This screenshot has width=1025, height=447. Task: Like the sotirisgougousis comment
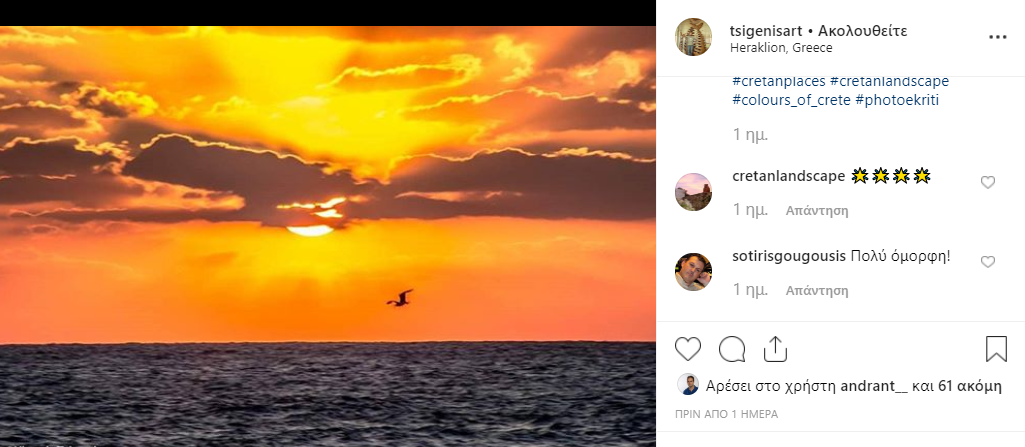coord(988,262)
